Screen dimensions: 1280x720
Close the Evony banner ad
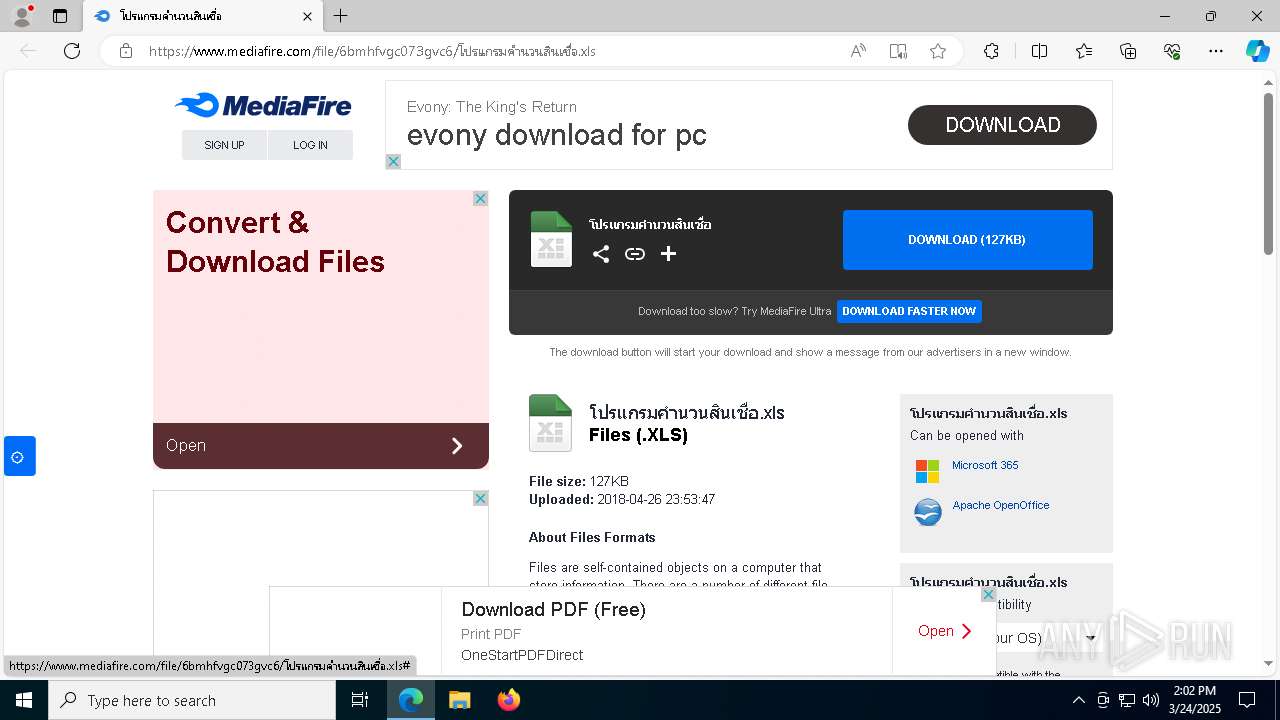pyautogui.click(x=393, y=162)
